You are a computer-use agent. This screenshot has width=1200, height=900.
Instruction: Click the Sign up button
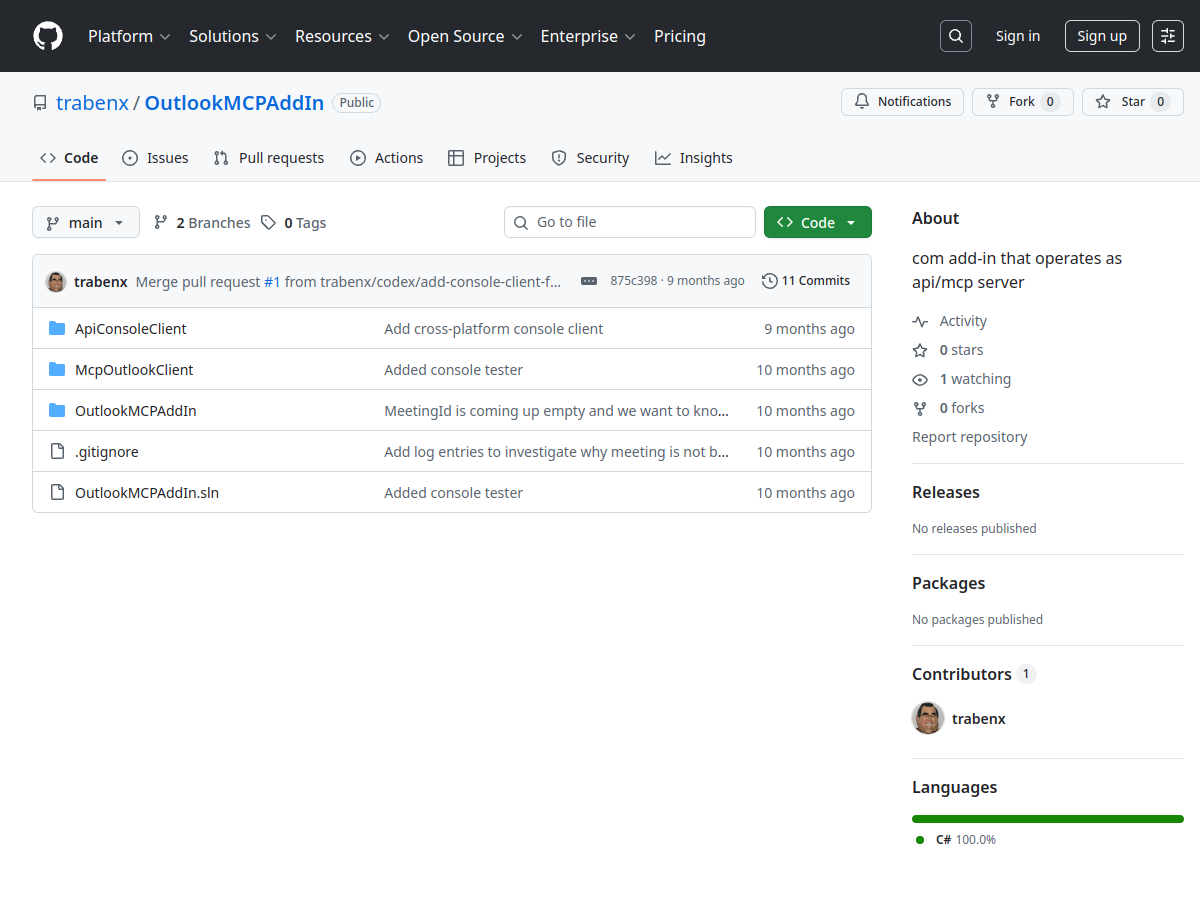pyautogui.click(x=1102, y=36)
